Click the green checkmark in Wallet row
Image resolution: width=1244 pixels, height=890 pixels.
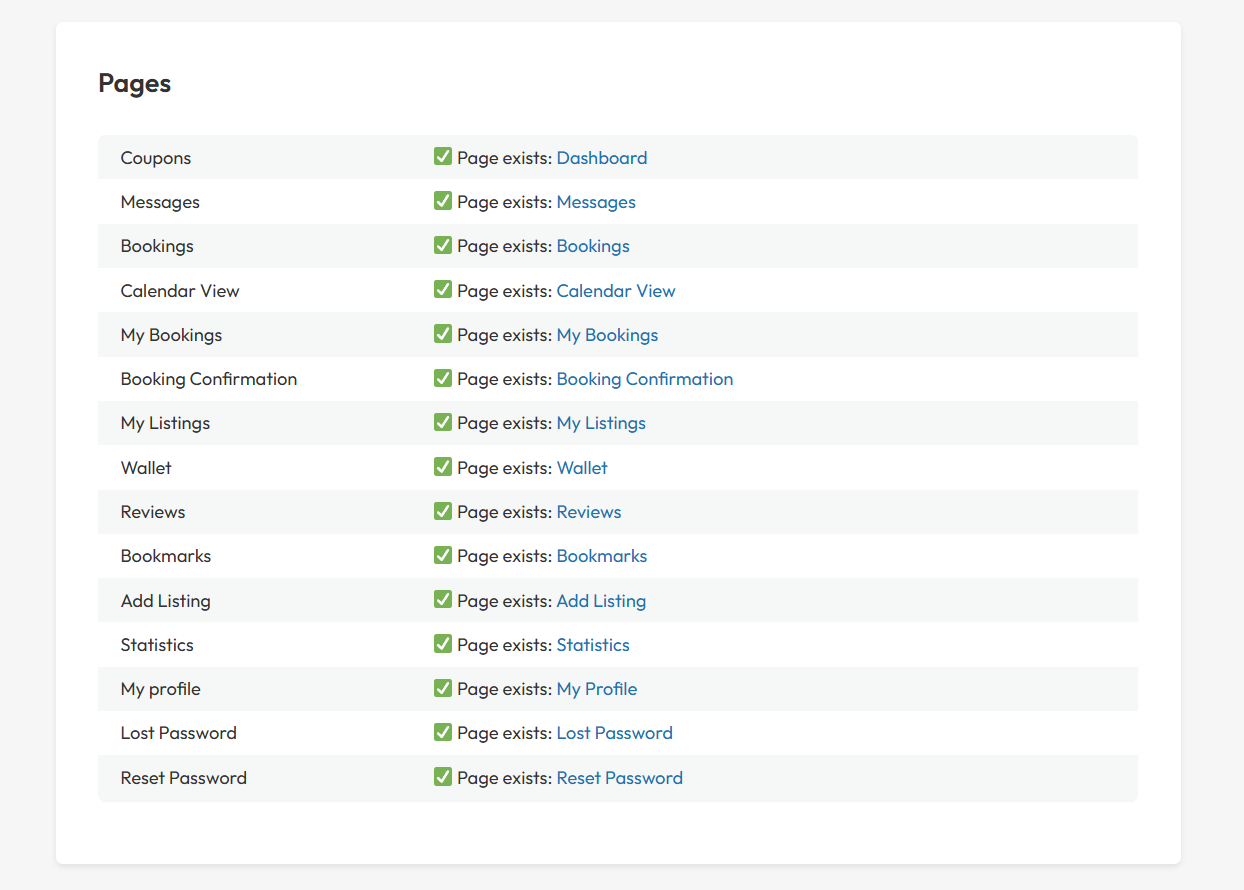[443, 467]
